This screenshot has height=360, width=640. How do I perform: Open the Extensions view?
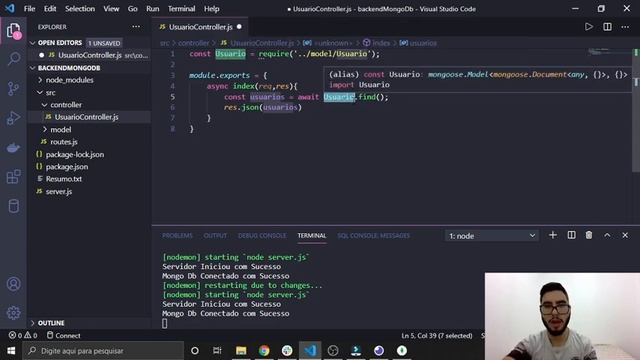tap(13, 177)
